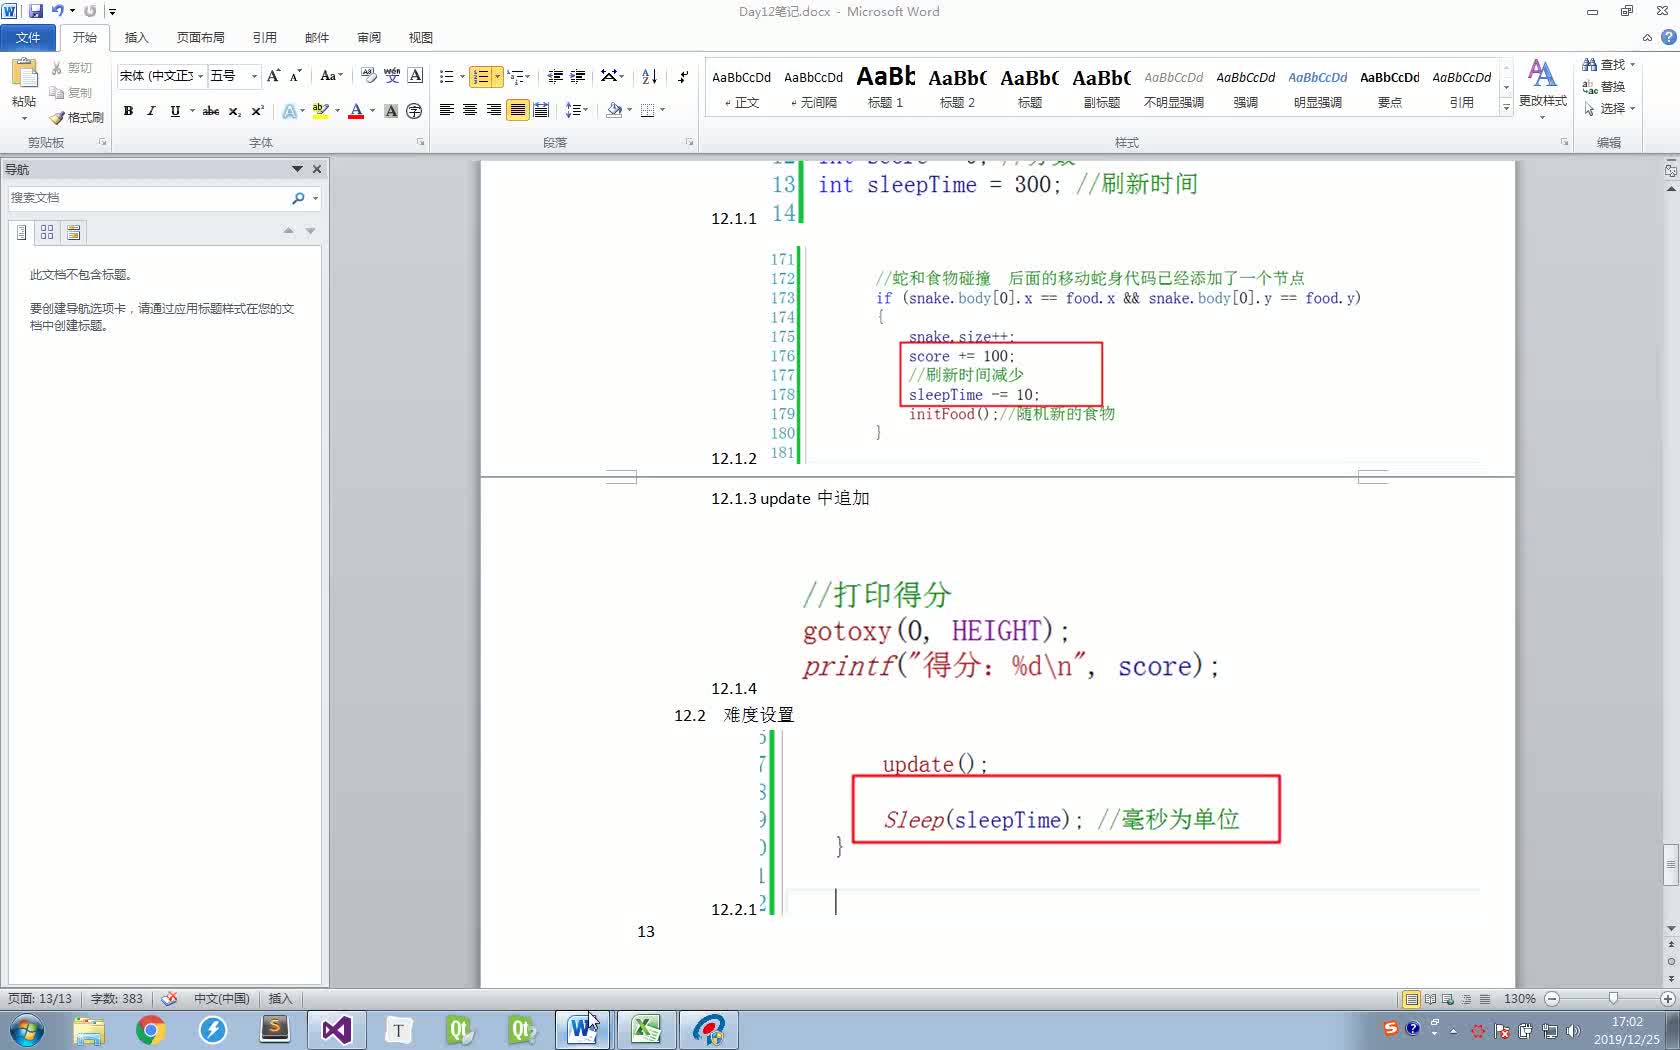The height and width of the screenshot is (1050, 1680).
Task: Open Chrome from the taskbar
Action: [x=151, y=1029]
